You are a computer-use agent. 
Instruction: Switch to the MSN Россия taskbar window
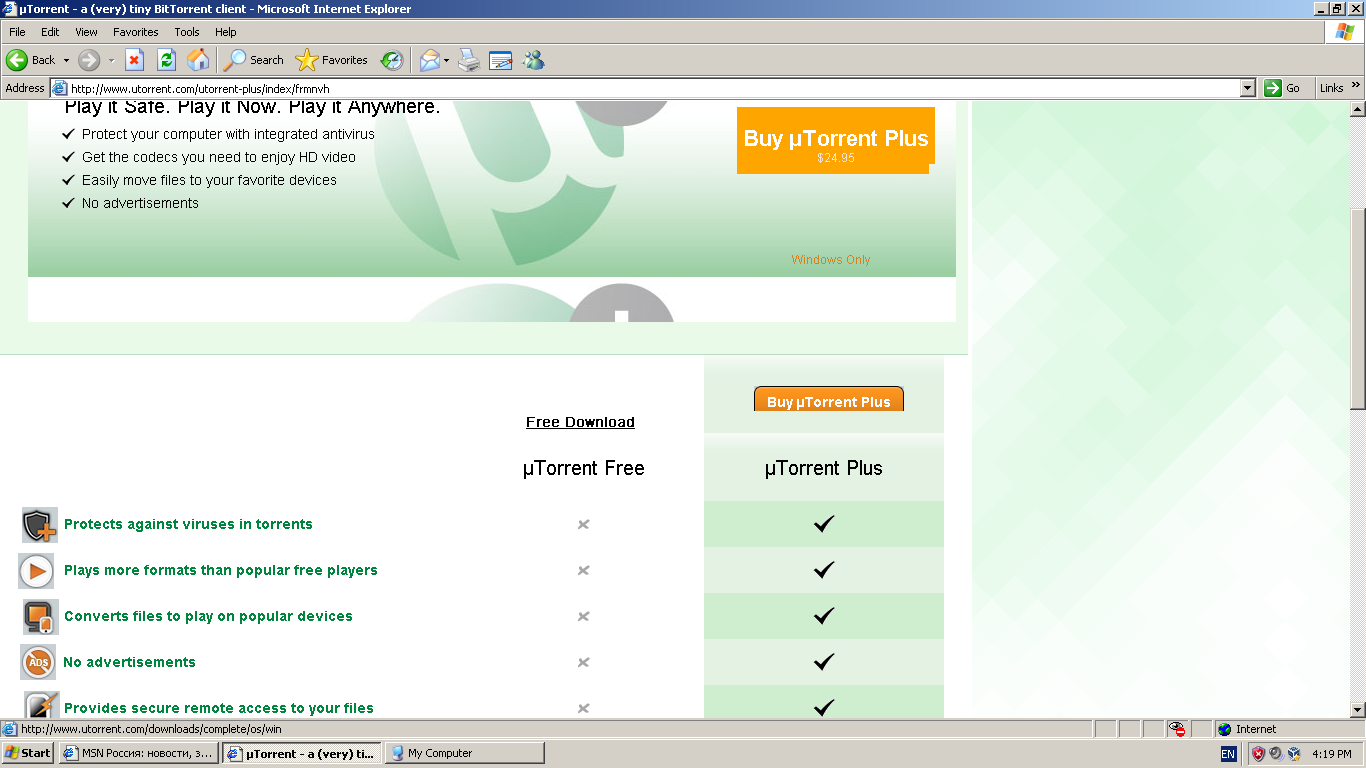(138, 753)
